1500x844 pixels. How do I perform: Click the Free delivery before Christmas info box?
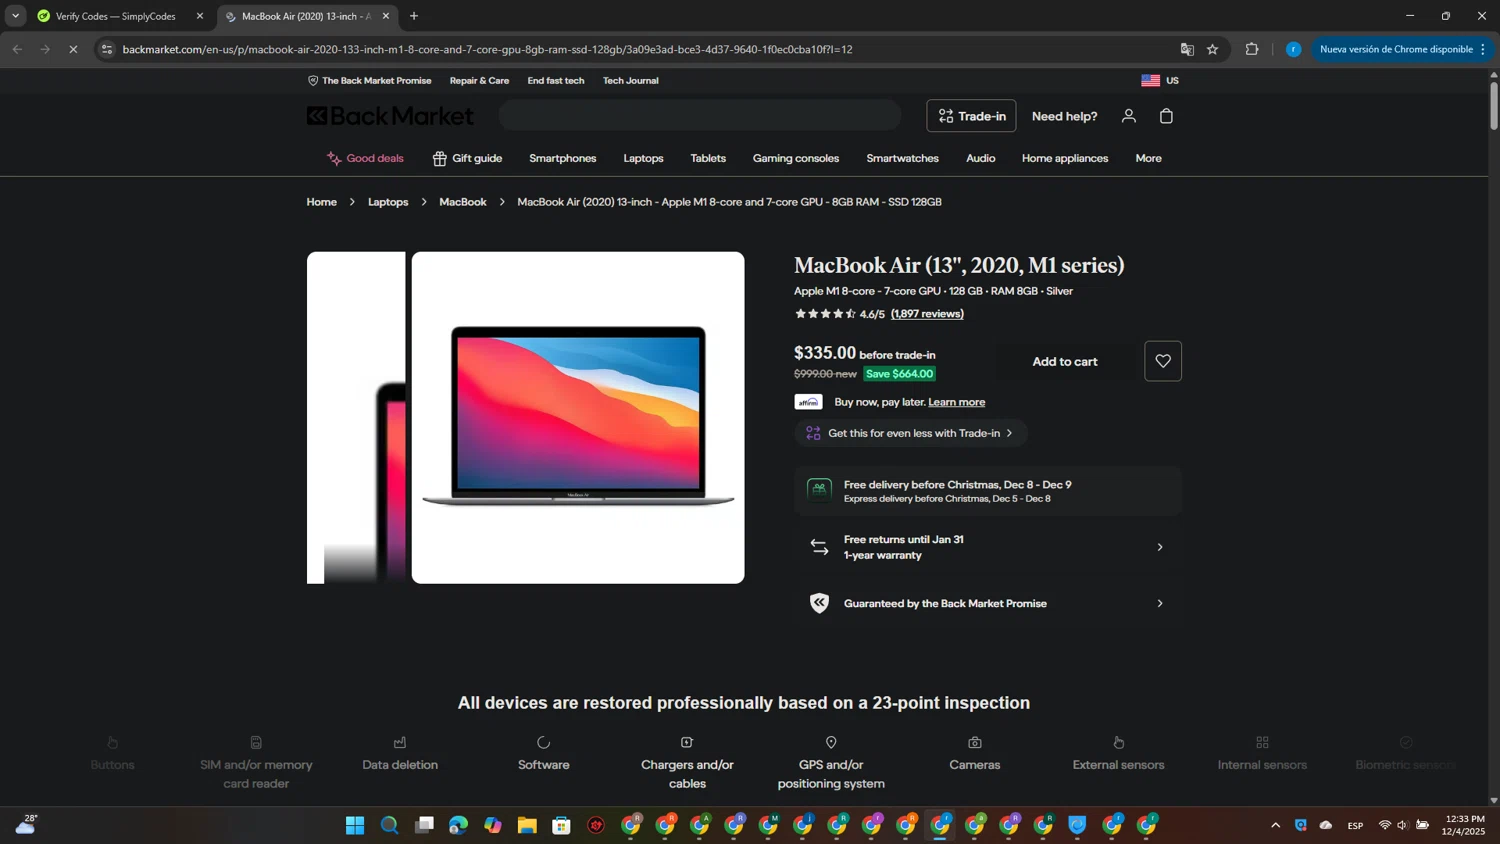(x=988, y=491)
